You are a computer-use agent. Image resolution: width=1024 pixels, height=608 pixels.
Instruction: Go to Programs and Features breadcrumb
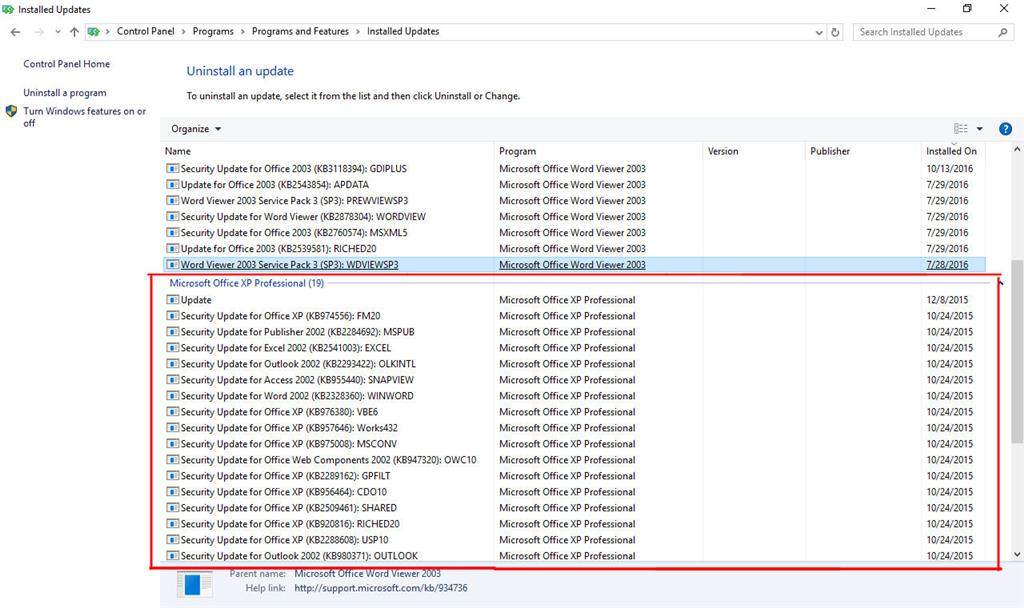point(300,31)
